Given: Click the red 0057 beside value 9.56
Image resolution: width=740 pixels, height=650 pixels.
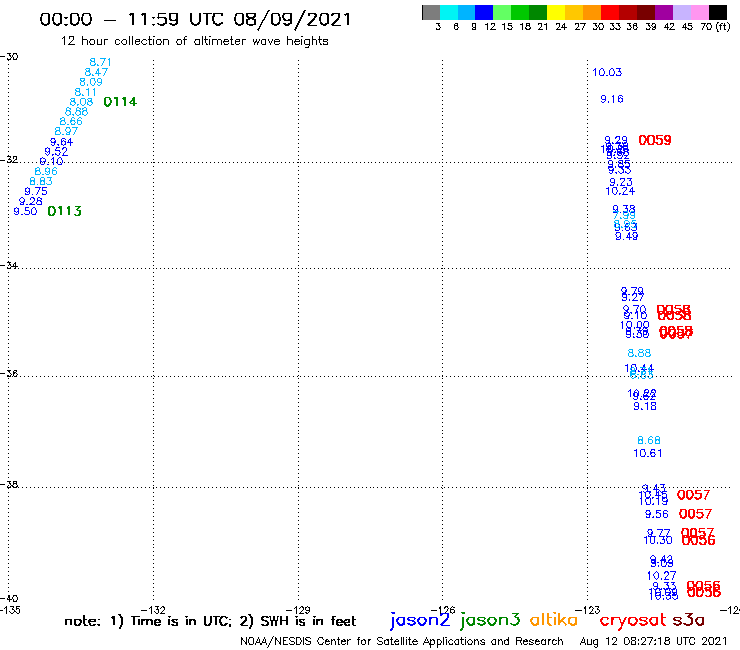Looking at the screenshot, I should (x=695, y=514).
